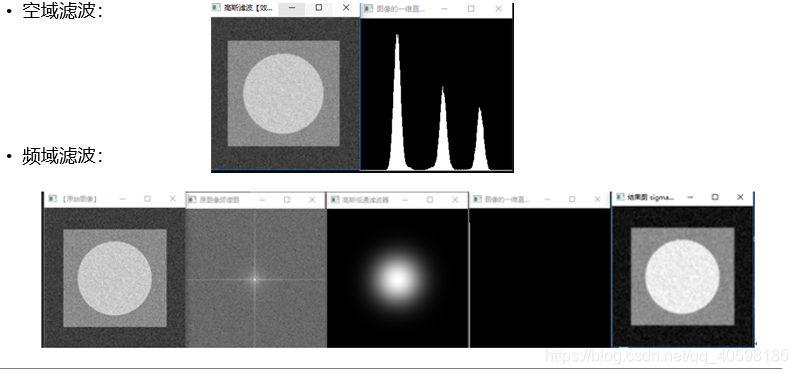
Task: Minimize the 结果图 sigma window
Action: [x=690, y=197]
